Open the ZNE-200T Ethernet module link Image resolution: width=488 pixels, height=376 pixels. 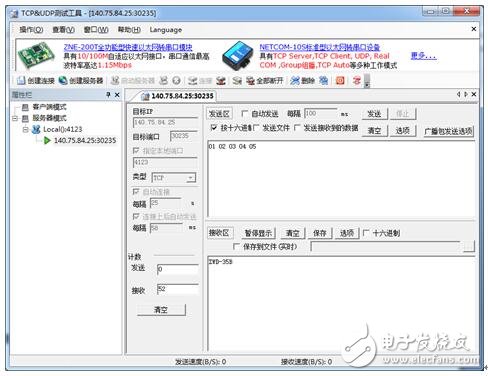click(128, 47)
